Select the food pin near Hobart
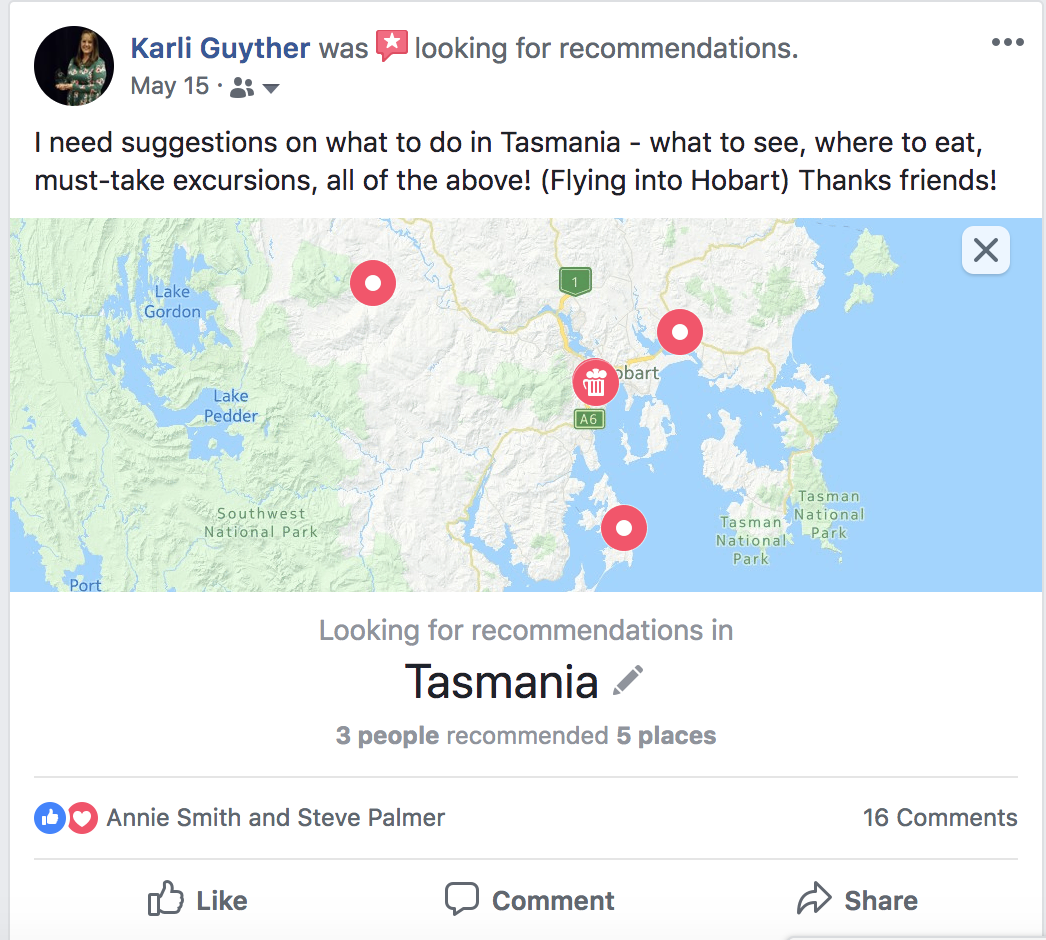Viewport: 1046px width, 940px height. (595, 382)
